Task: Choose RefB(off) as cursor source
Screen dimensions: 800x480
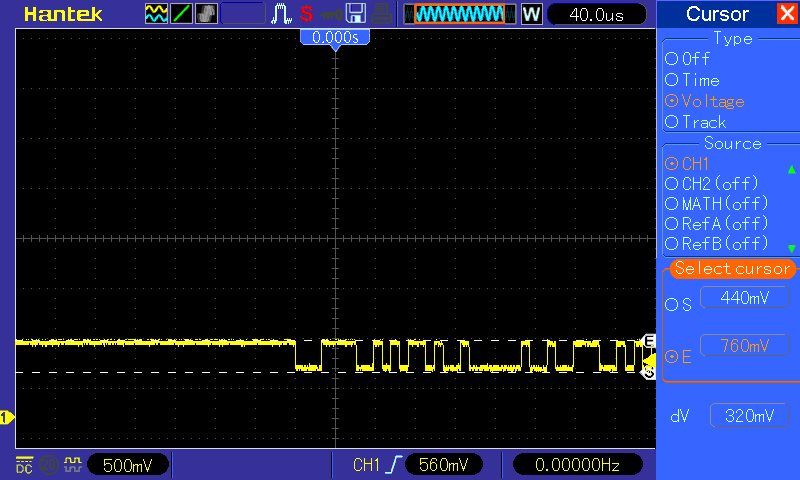Action: pos(716,243)
